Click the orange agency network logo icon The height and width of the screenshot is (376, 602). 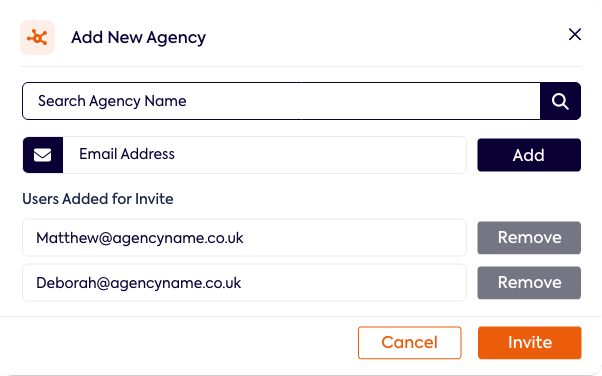[37, 38]
